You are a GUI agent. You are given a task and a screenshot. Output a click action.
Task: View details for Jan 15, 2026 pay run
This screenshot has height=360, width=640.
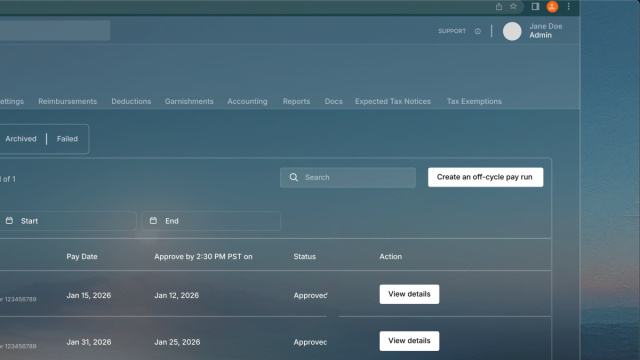(x=409, y=294)
